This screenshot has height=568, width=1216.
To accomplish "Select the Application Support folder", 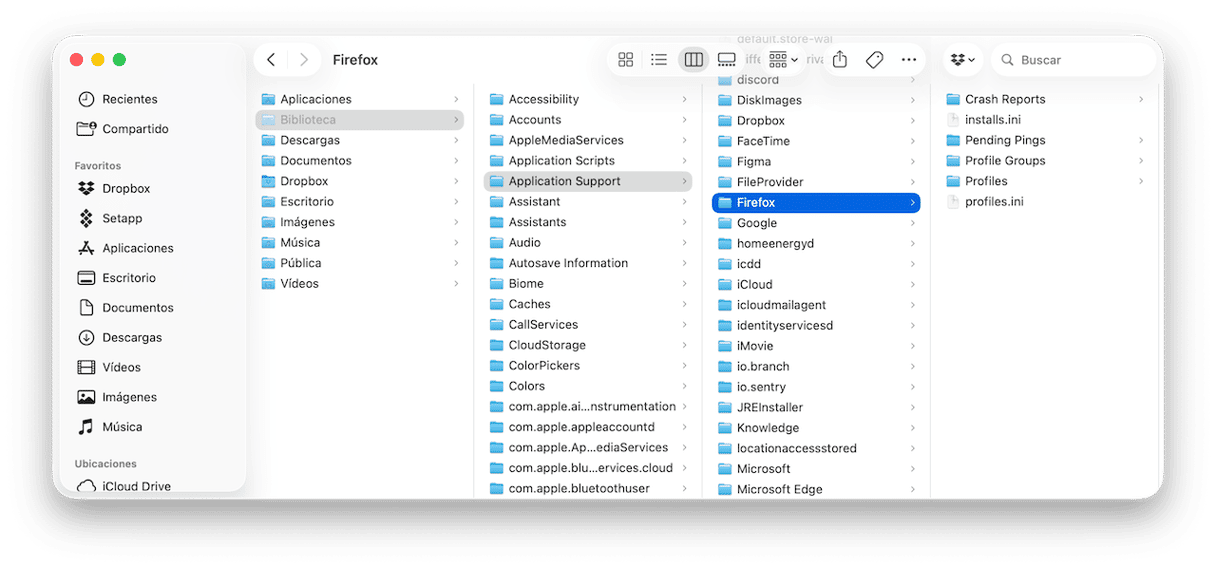I will [588, 181].
